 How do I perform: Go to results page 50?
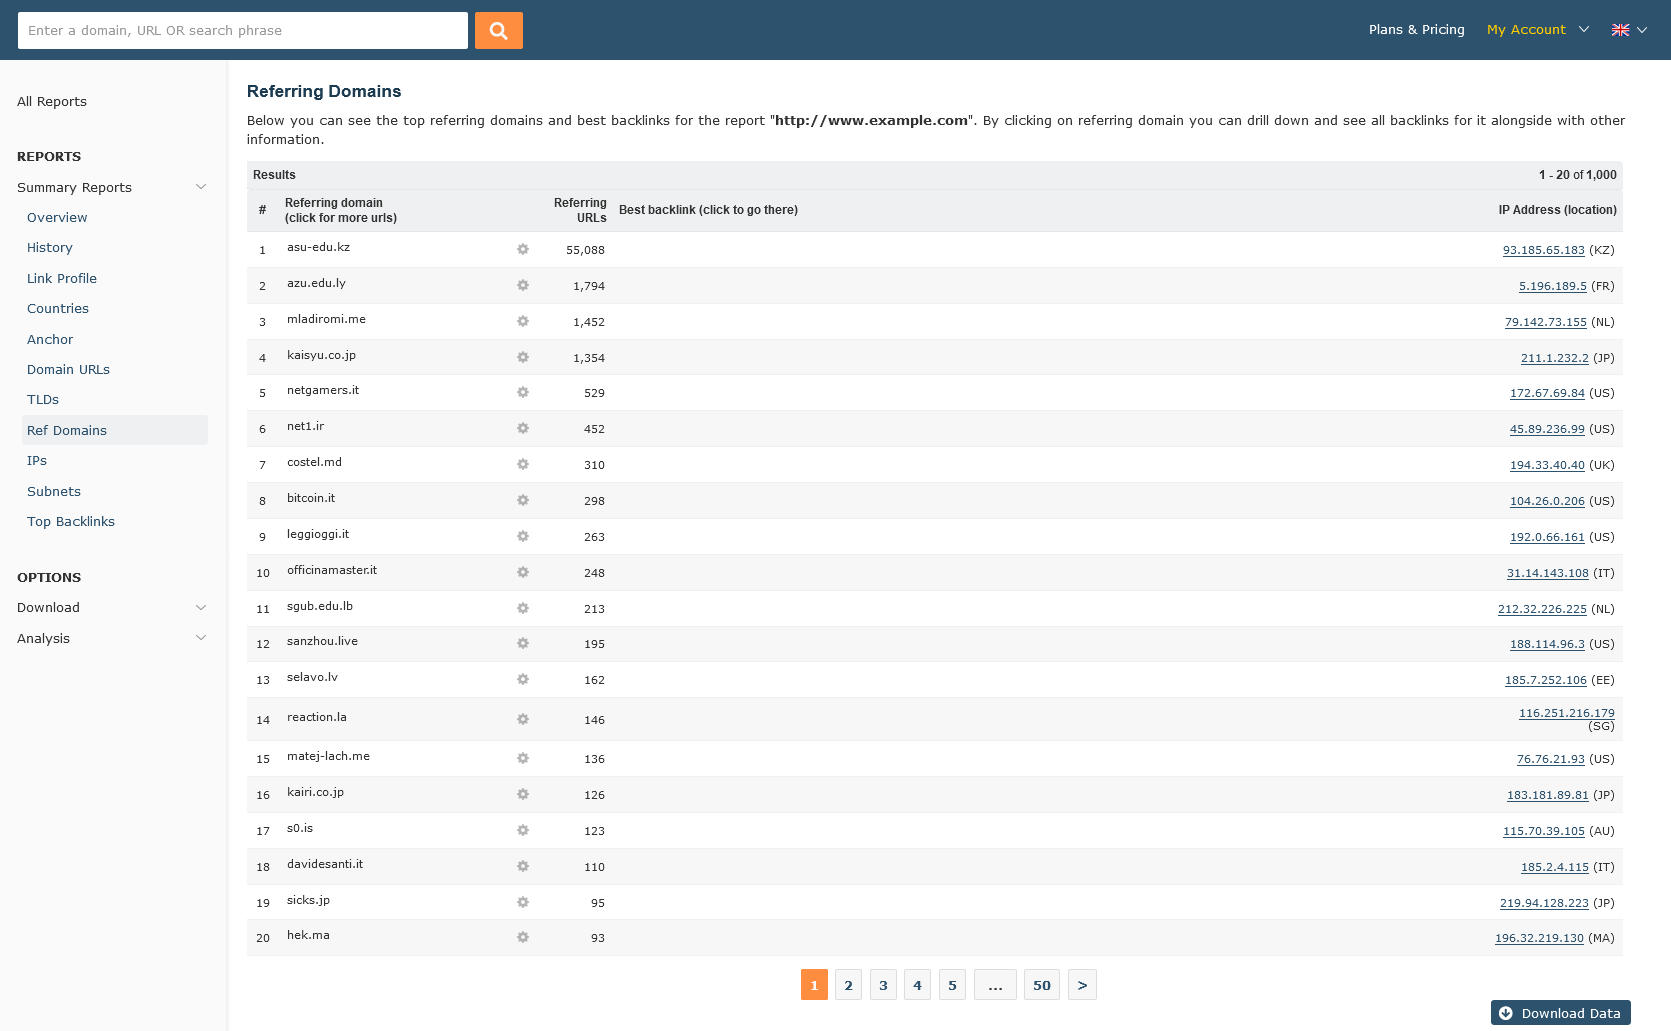click(x=1041, y=985)
